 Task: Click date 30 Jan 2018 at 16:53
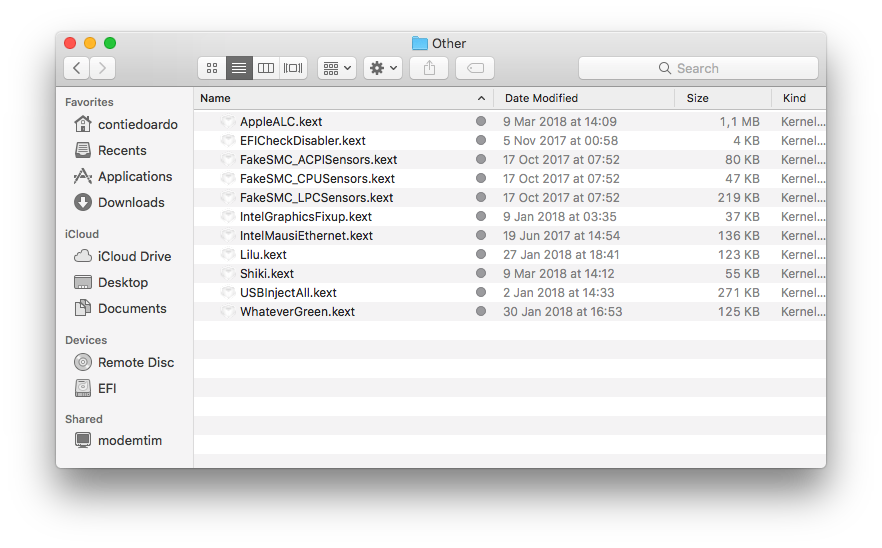click(x=562, y=312)
